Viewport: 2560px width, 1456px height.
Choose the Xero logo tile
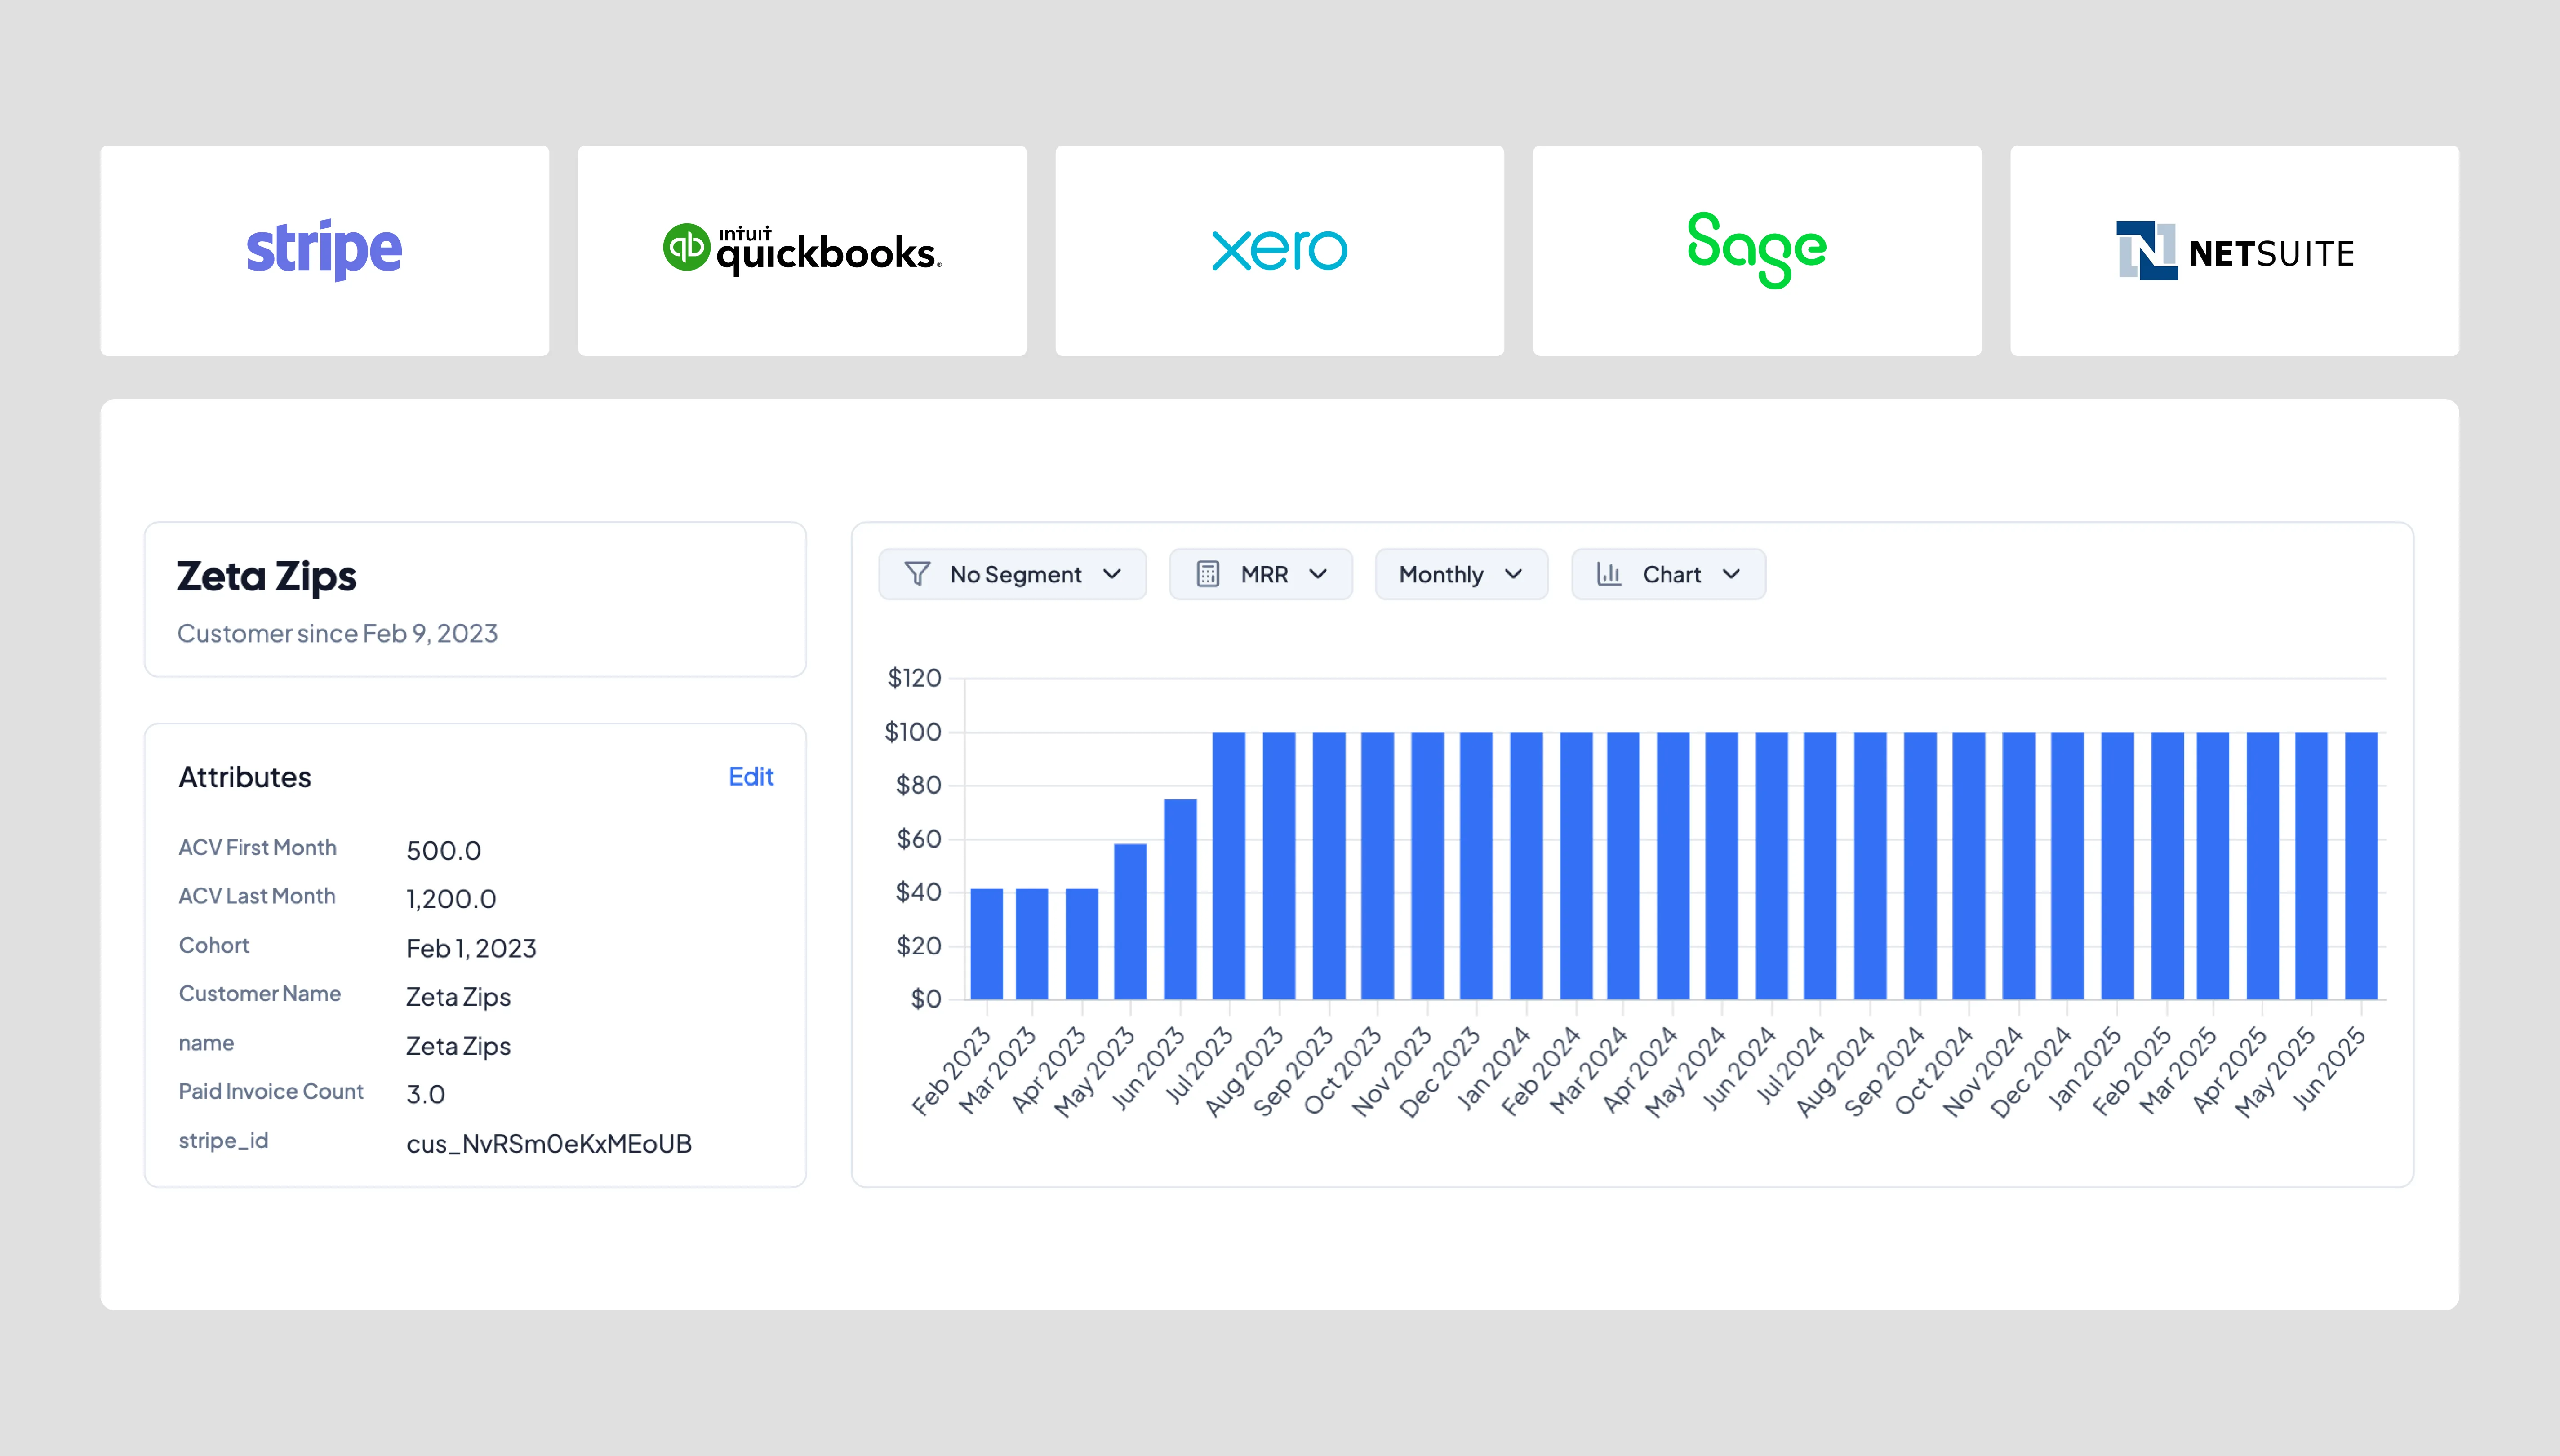coord(1279,250)
